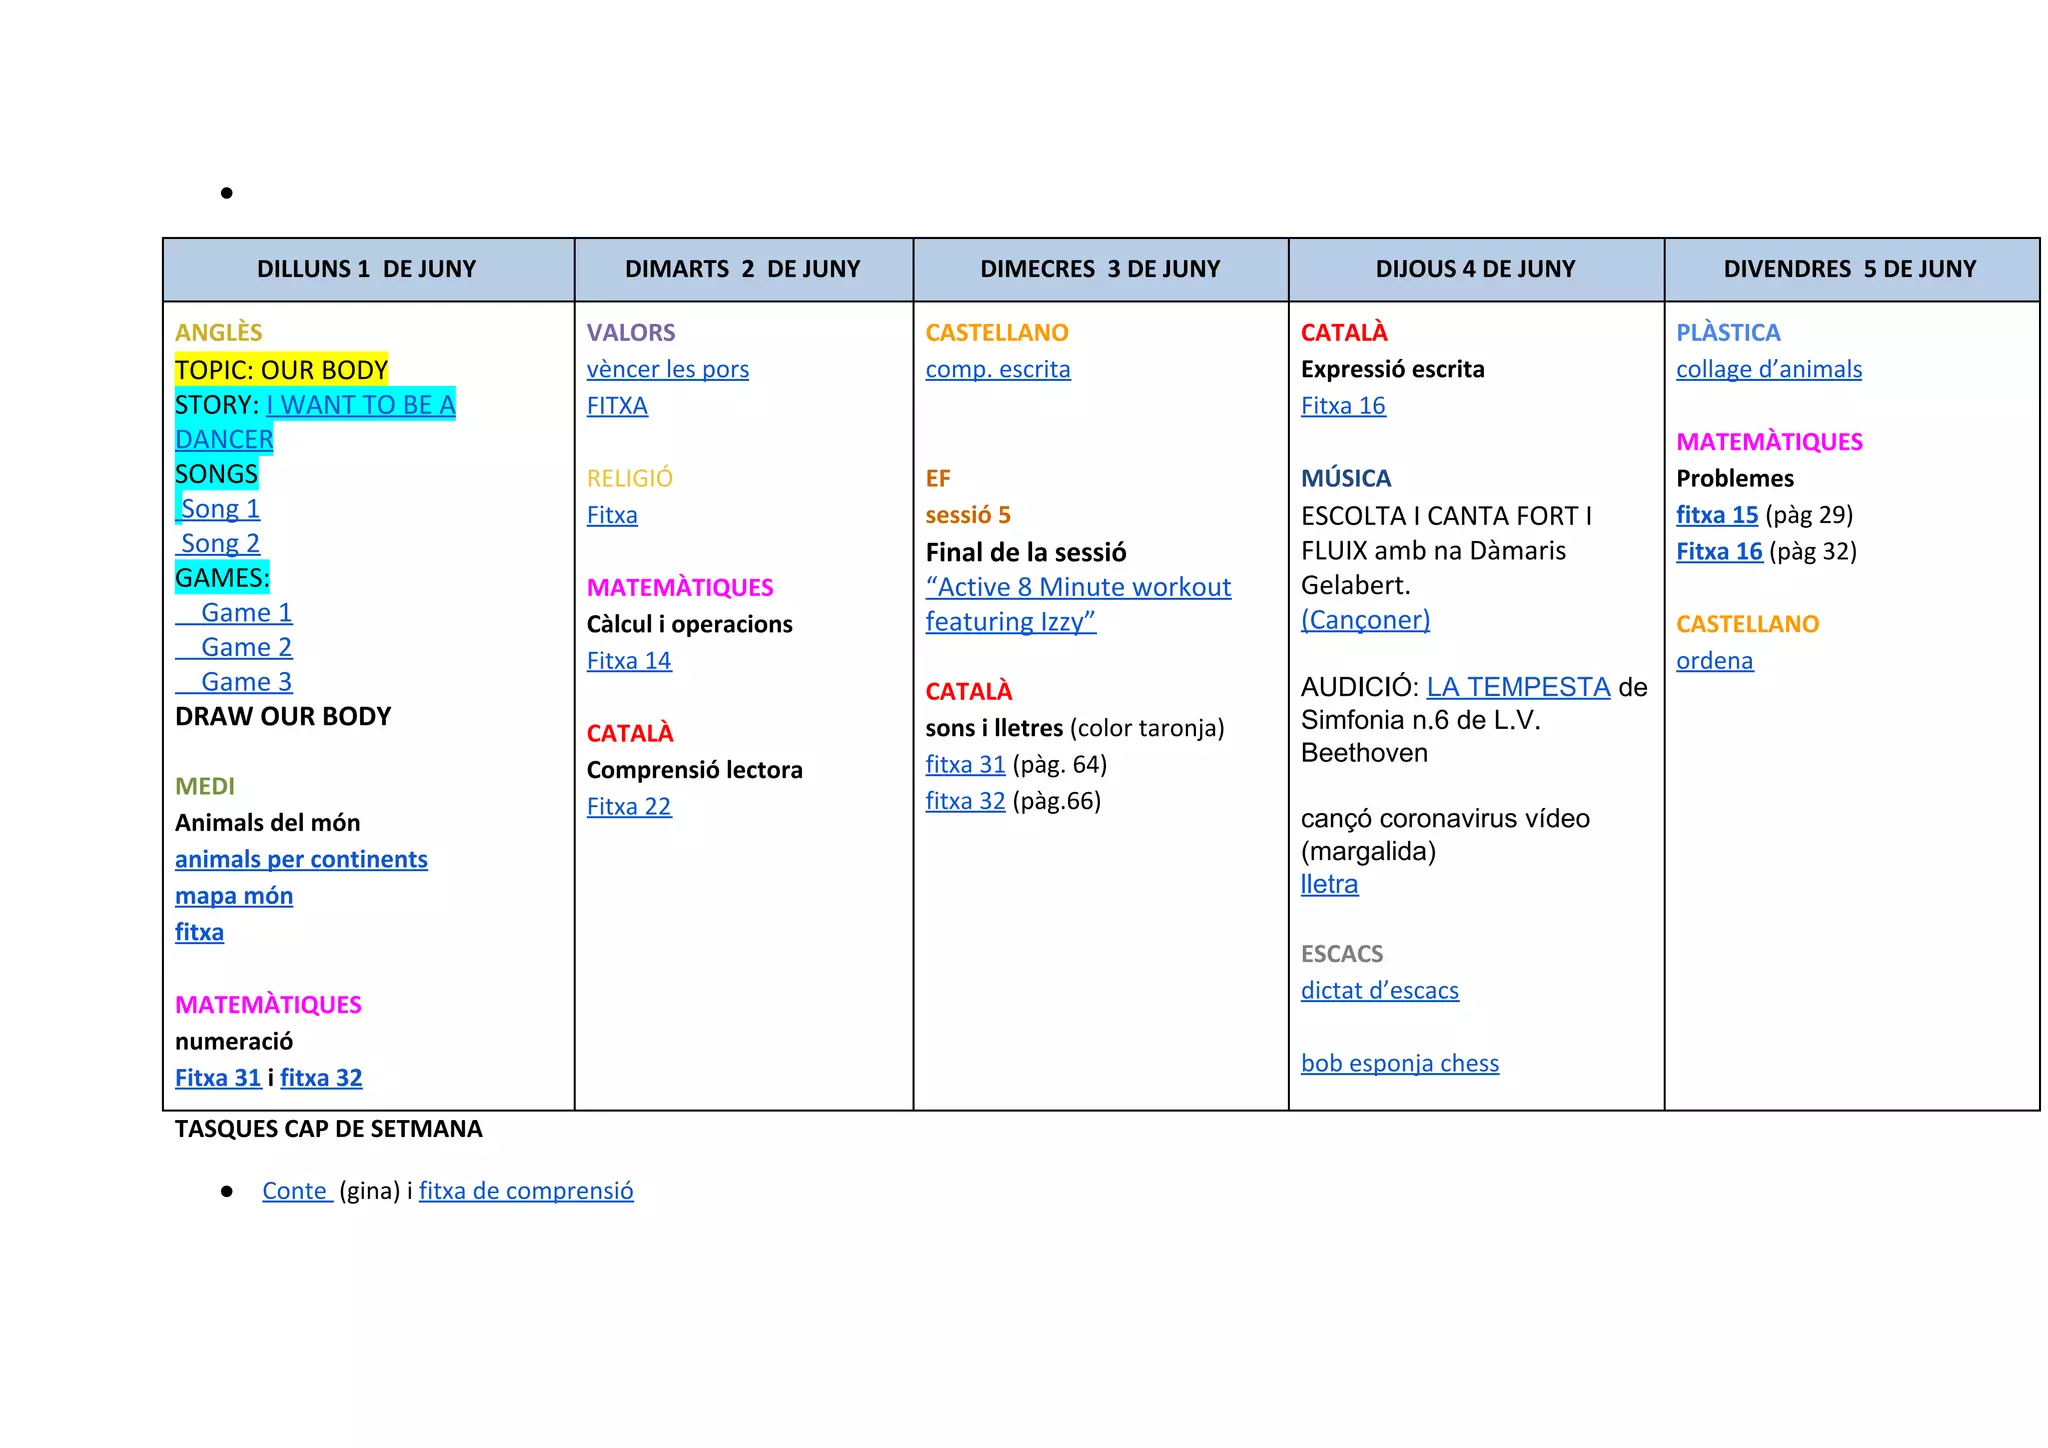Open Active 8 Minute workout link
Image resolution: width=2048 pixels, height=1448 pixels.
1078,588
